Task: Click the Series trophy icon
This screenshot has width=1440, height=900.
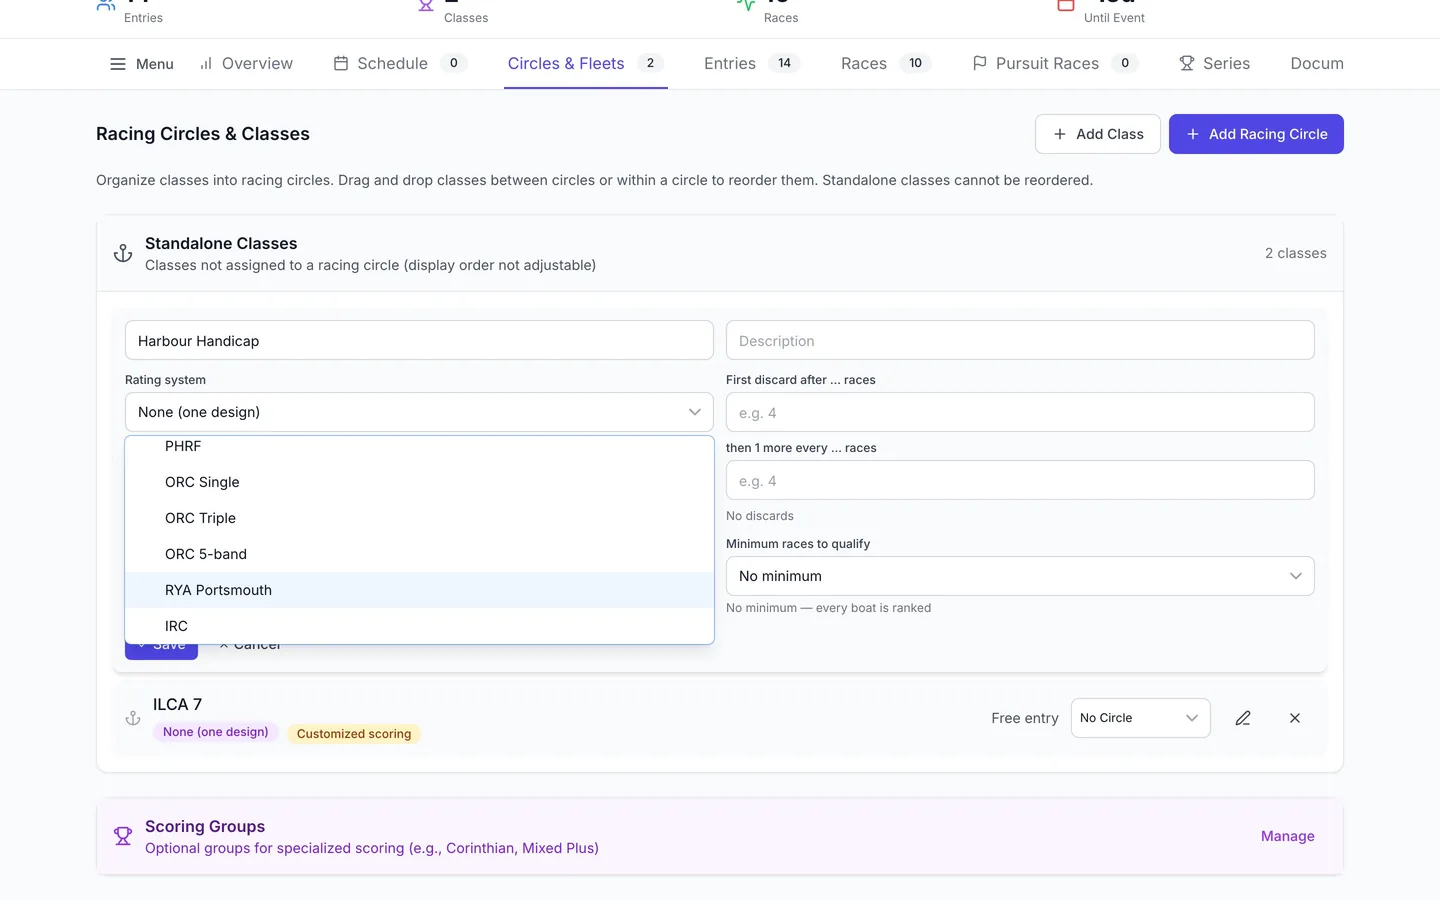Action: [x=1187, y=64]
